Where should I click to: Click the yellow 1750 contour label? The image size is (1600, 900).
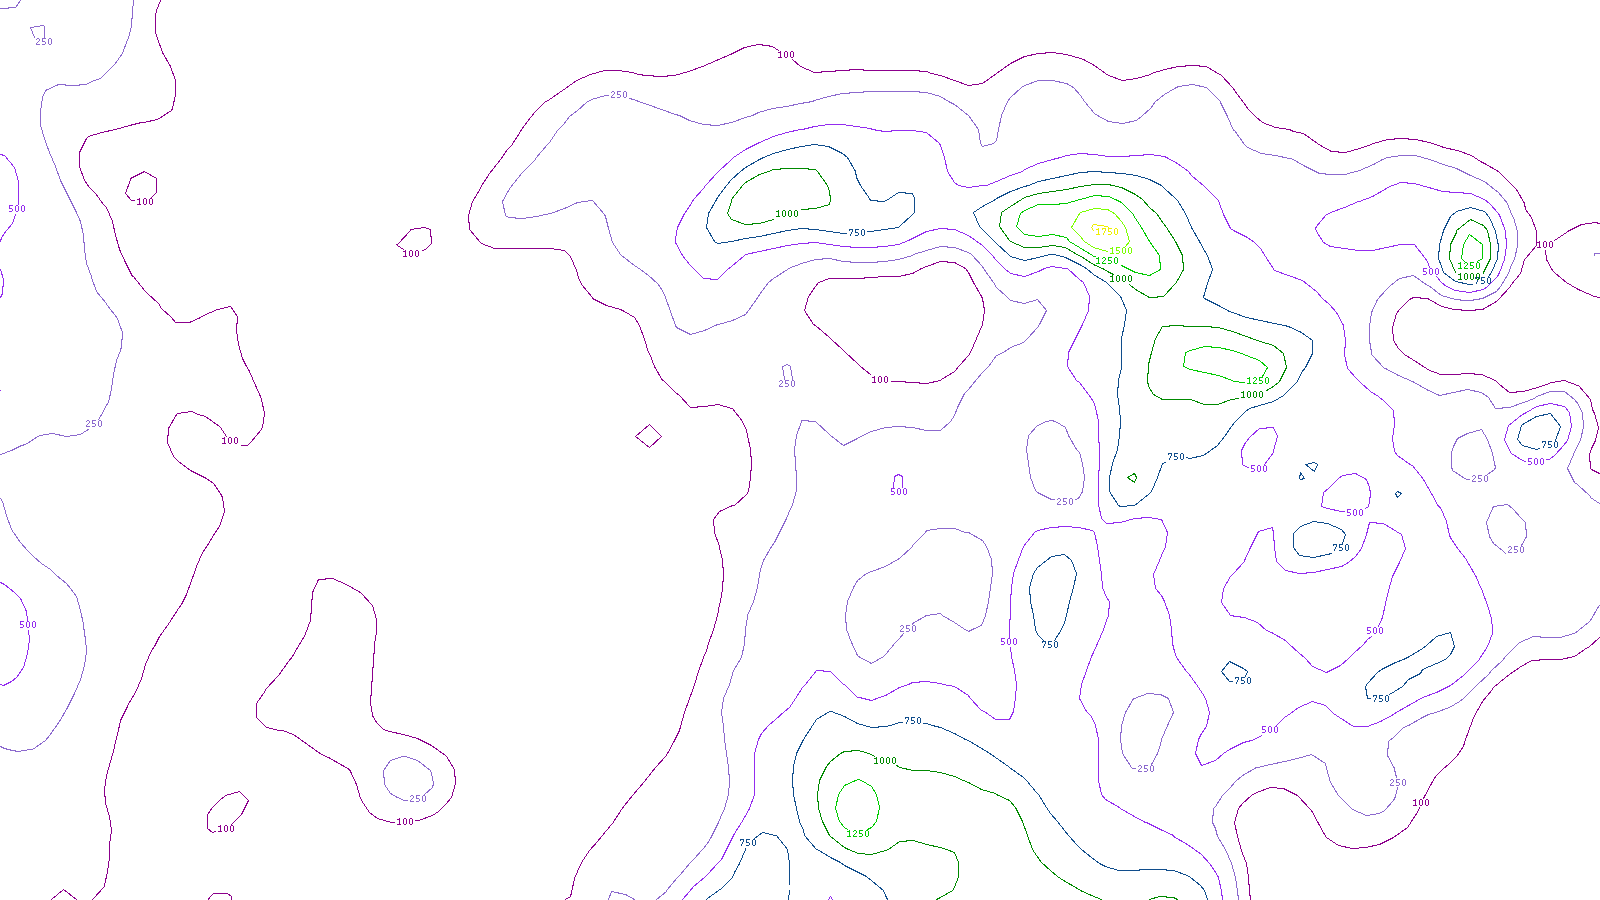click(x=1107, y=232)
